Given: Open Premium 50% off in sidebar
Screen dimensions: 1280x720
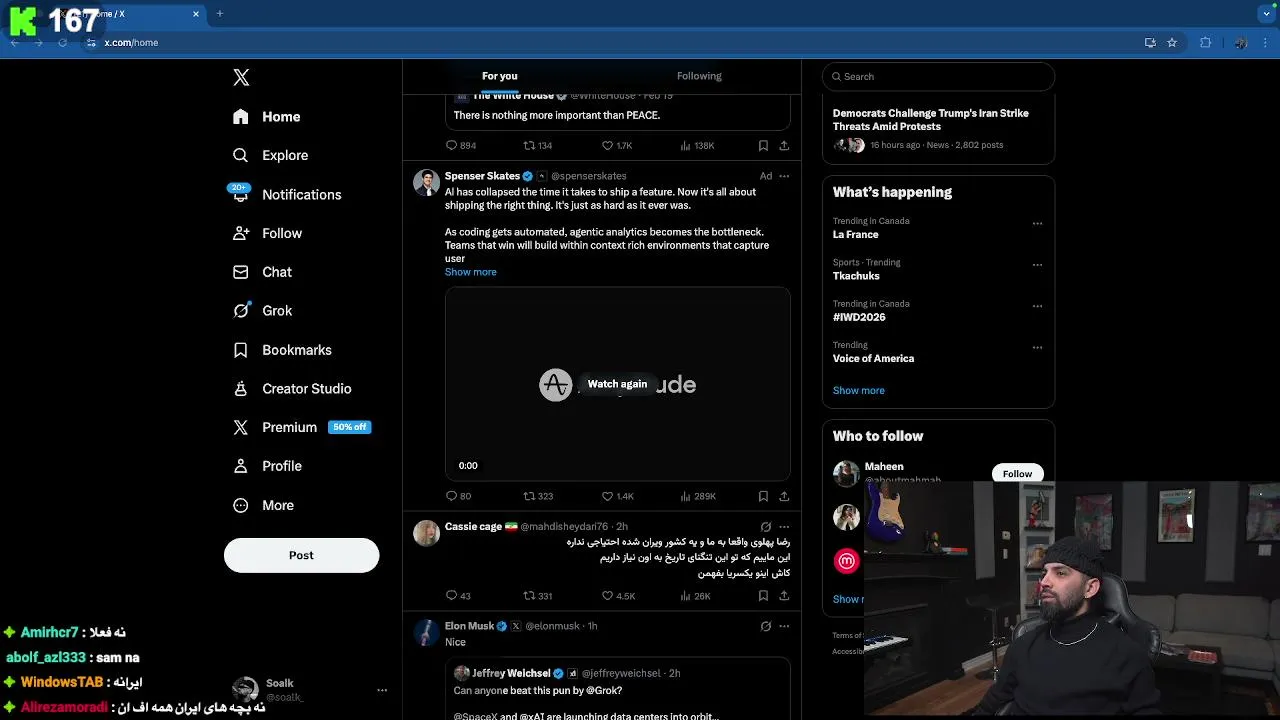Looking at the screenshot, I should 301,427.
